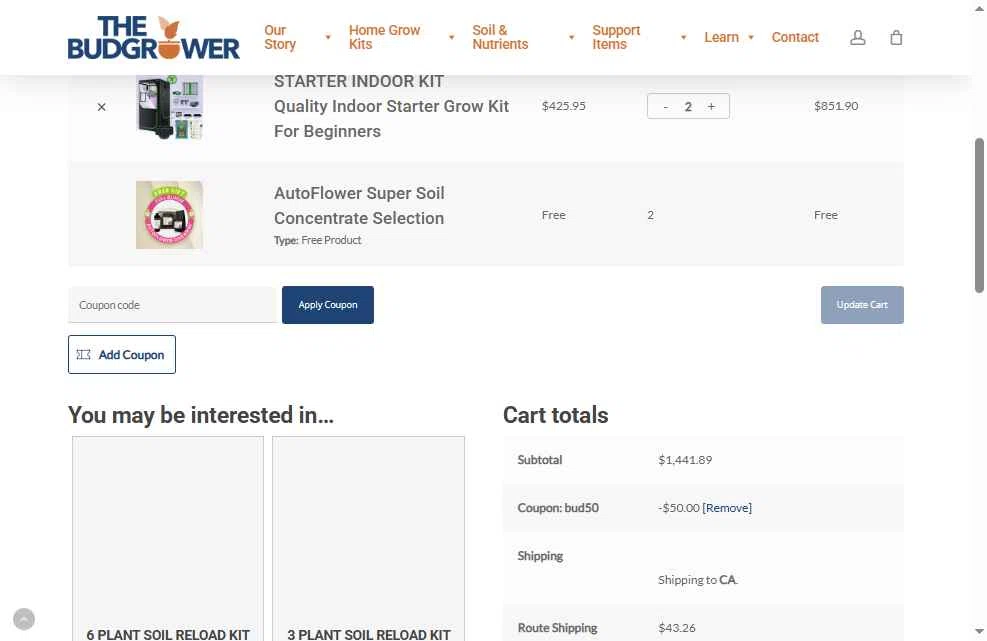Click the 'Coupon: bud50' label
Viewport: 987px width, 641px height.
coord(558,508)
